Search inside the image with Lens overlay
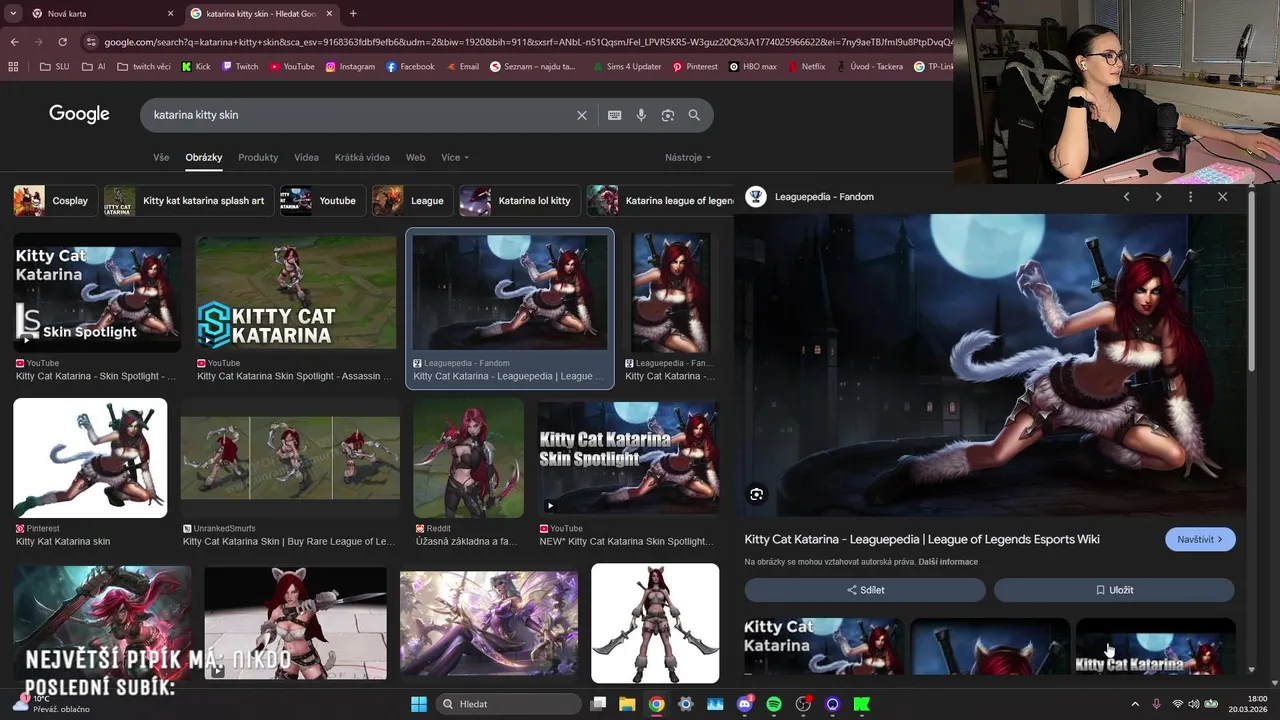This screenshot has width=1280, height=720. 757,494
